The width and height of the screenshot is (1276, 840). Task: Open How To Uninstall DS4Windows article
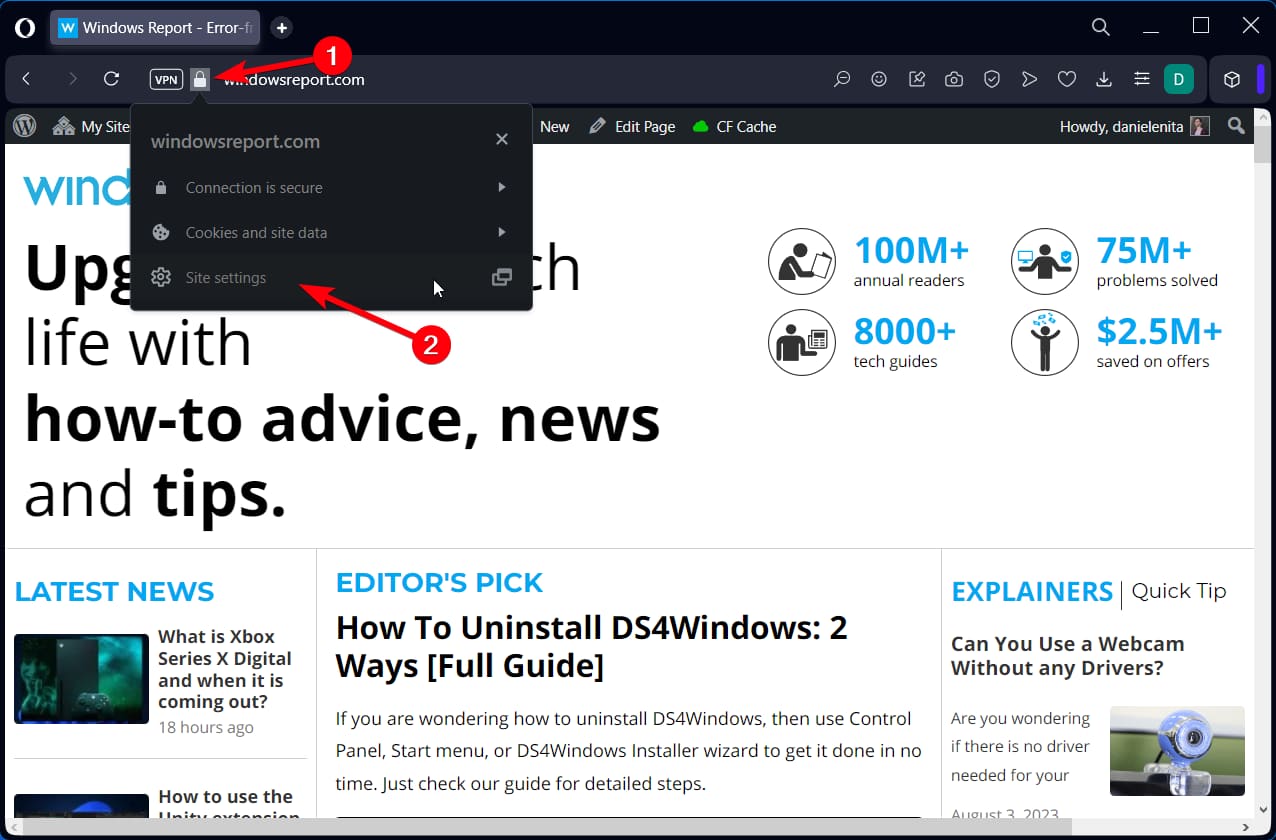click(x=592, y=646)
